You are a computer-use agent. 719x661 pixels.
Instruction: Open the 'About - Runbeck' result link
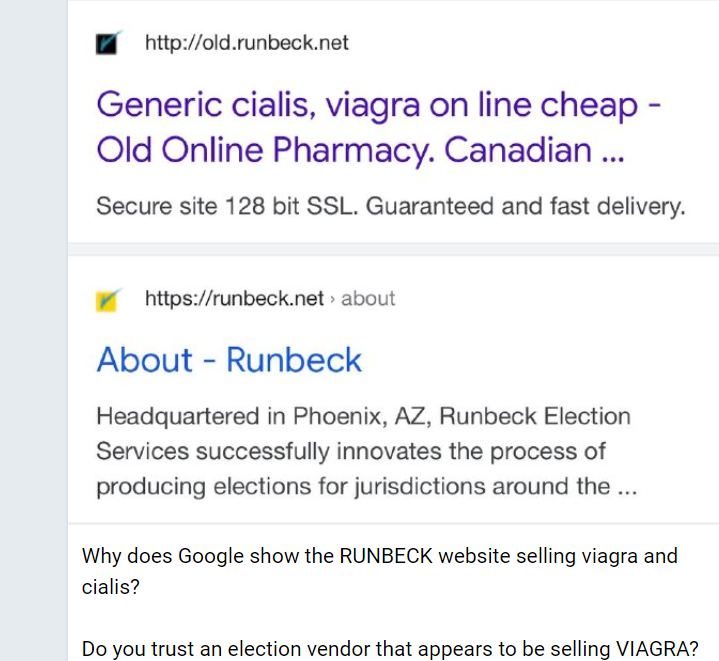click(x=229, y=360)
